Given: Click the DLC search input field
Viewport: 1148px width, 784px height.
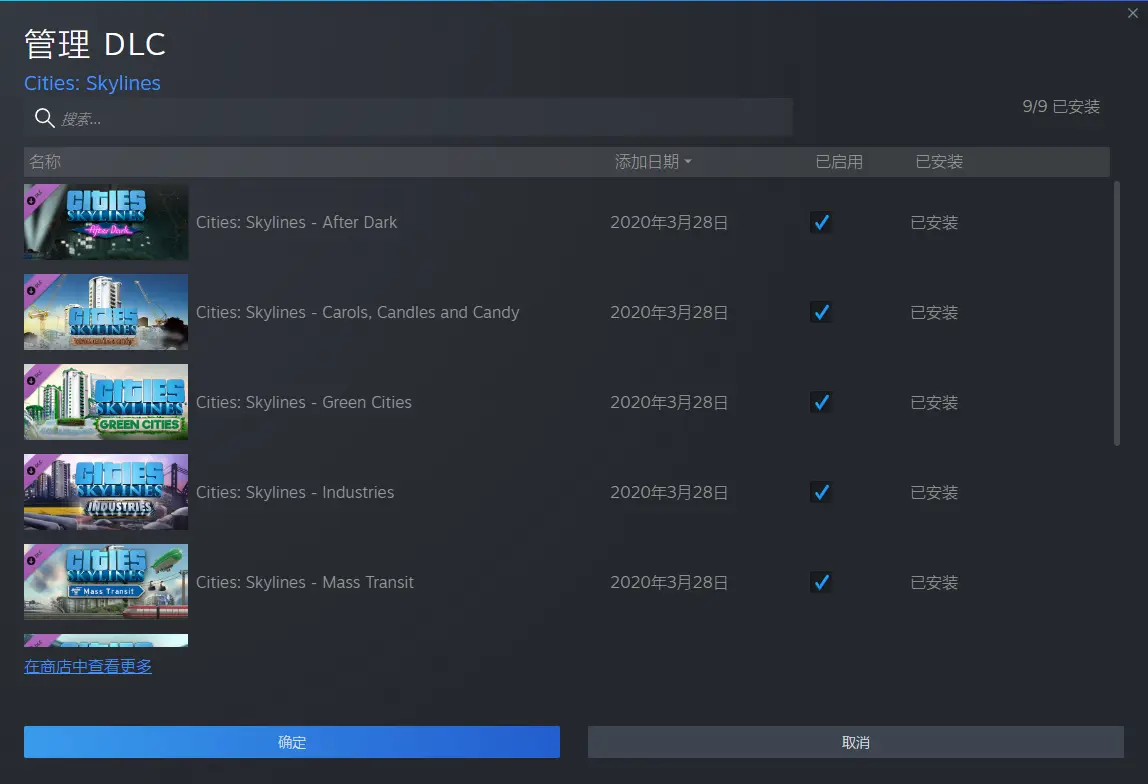Looking at the screenshot, I should click(x=409, y=118).
